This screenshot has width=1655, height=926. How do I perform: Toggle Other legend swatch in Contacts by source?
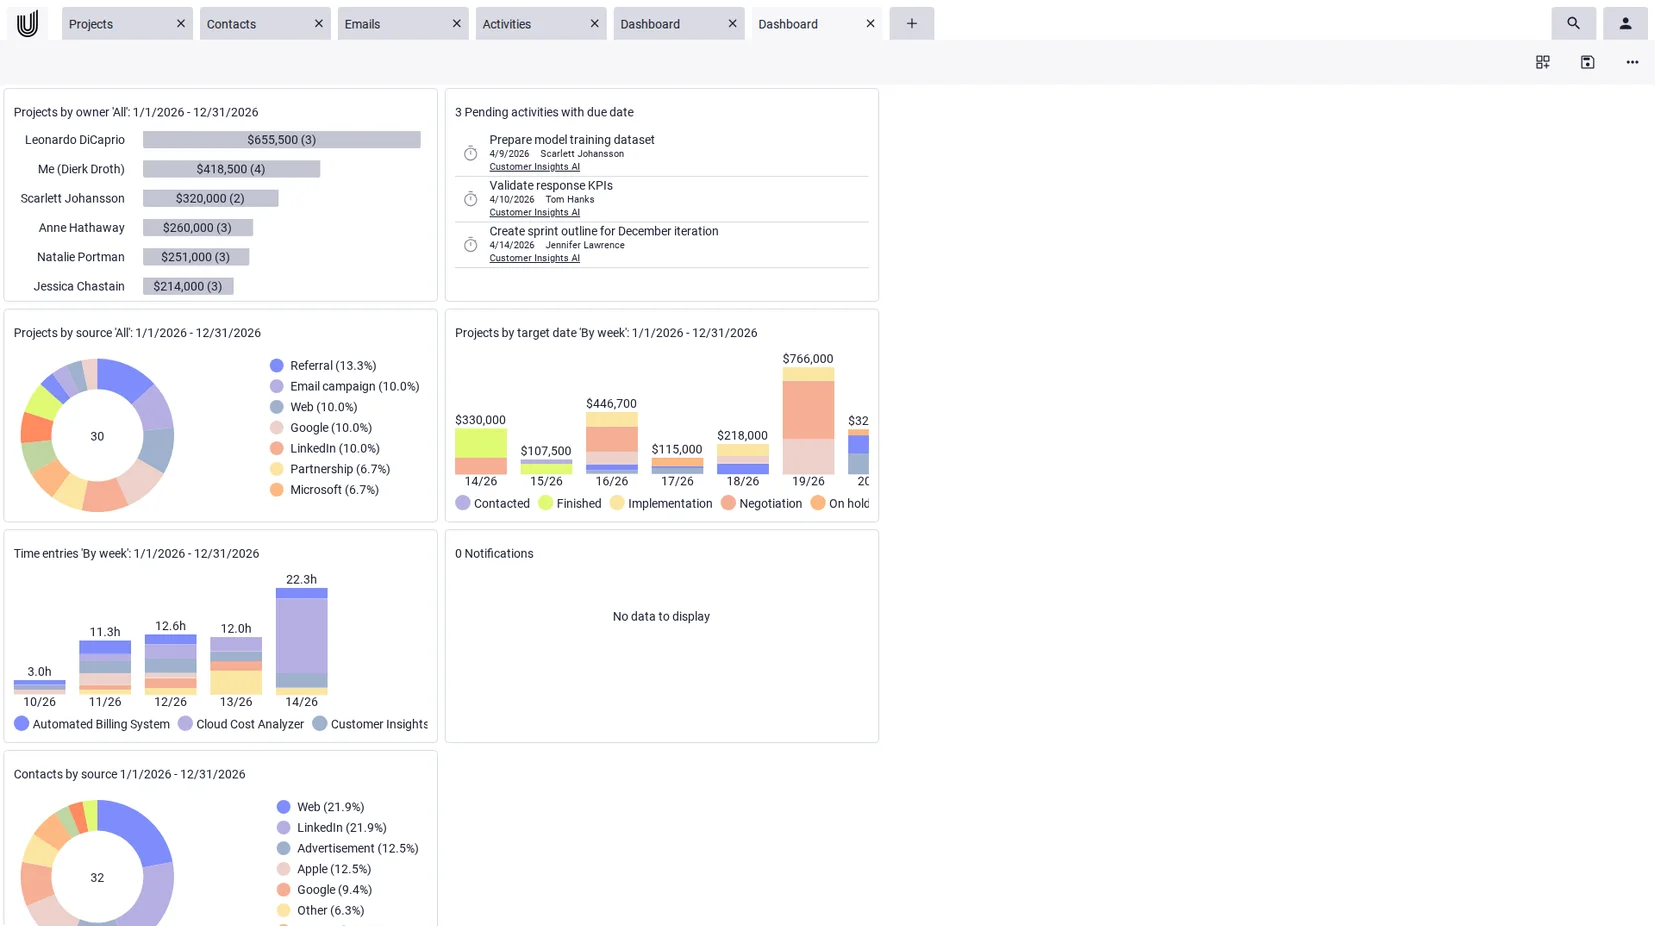[284, 911]
